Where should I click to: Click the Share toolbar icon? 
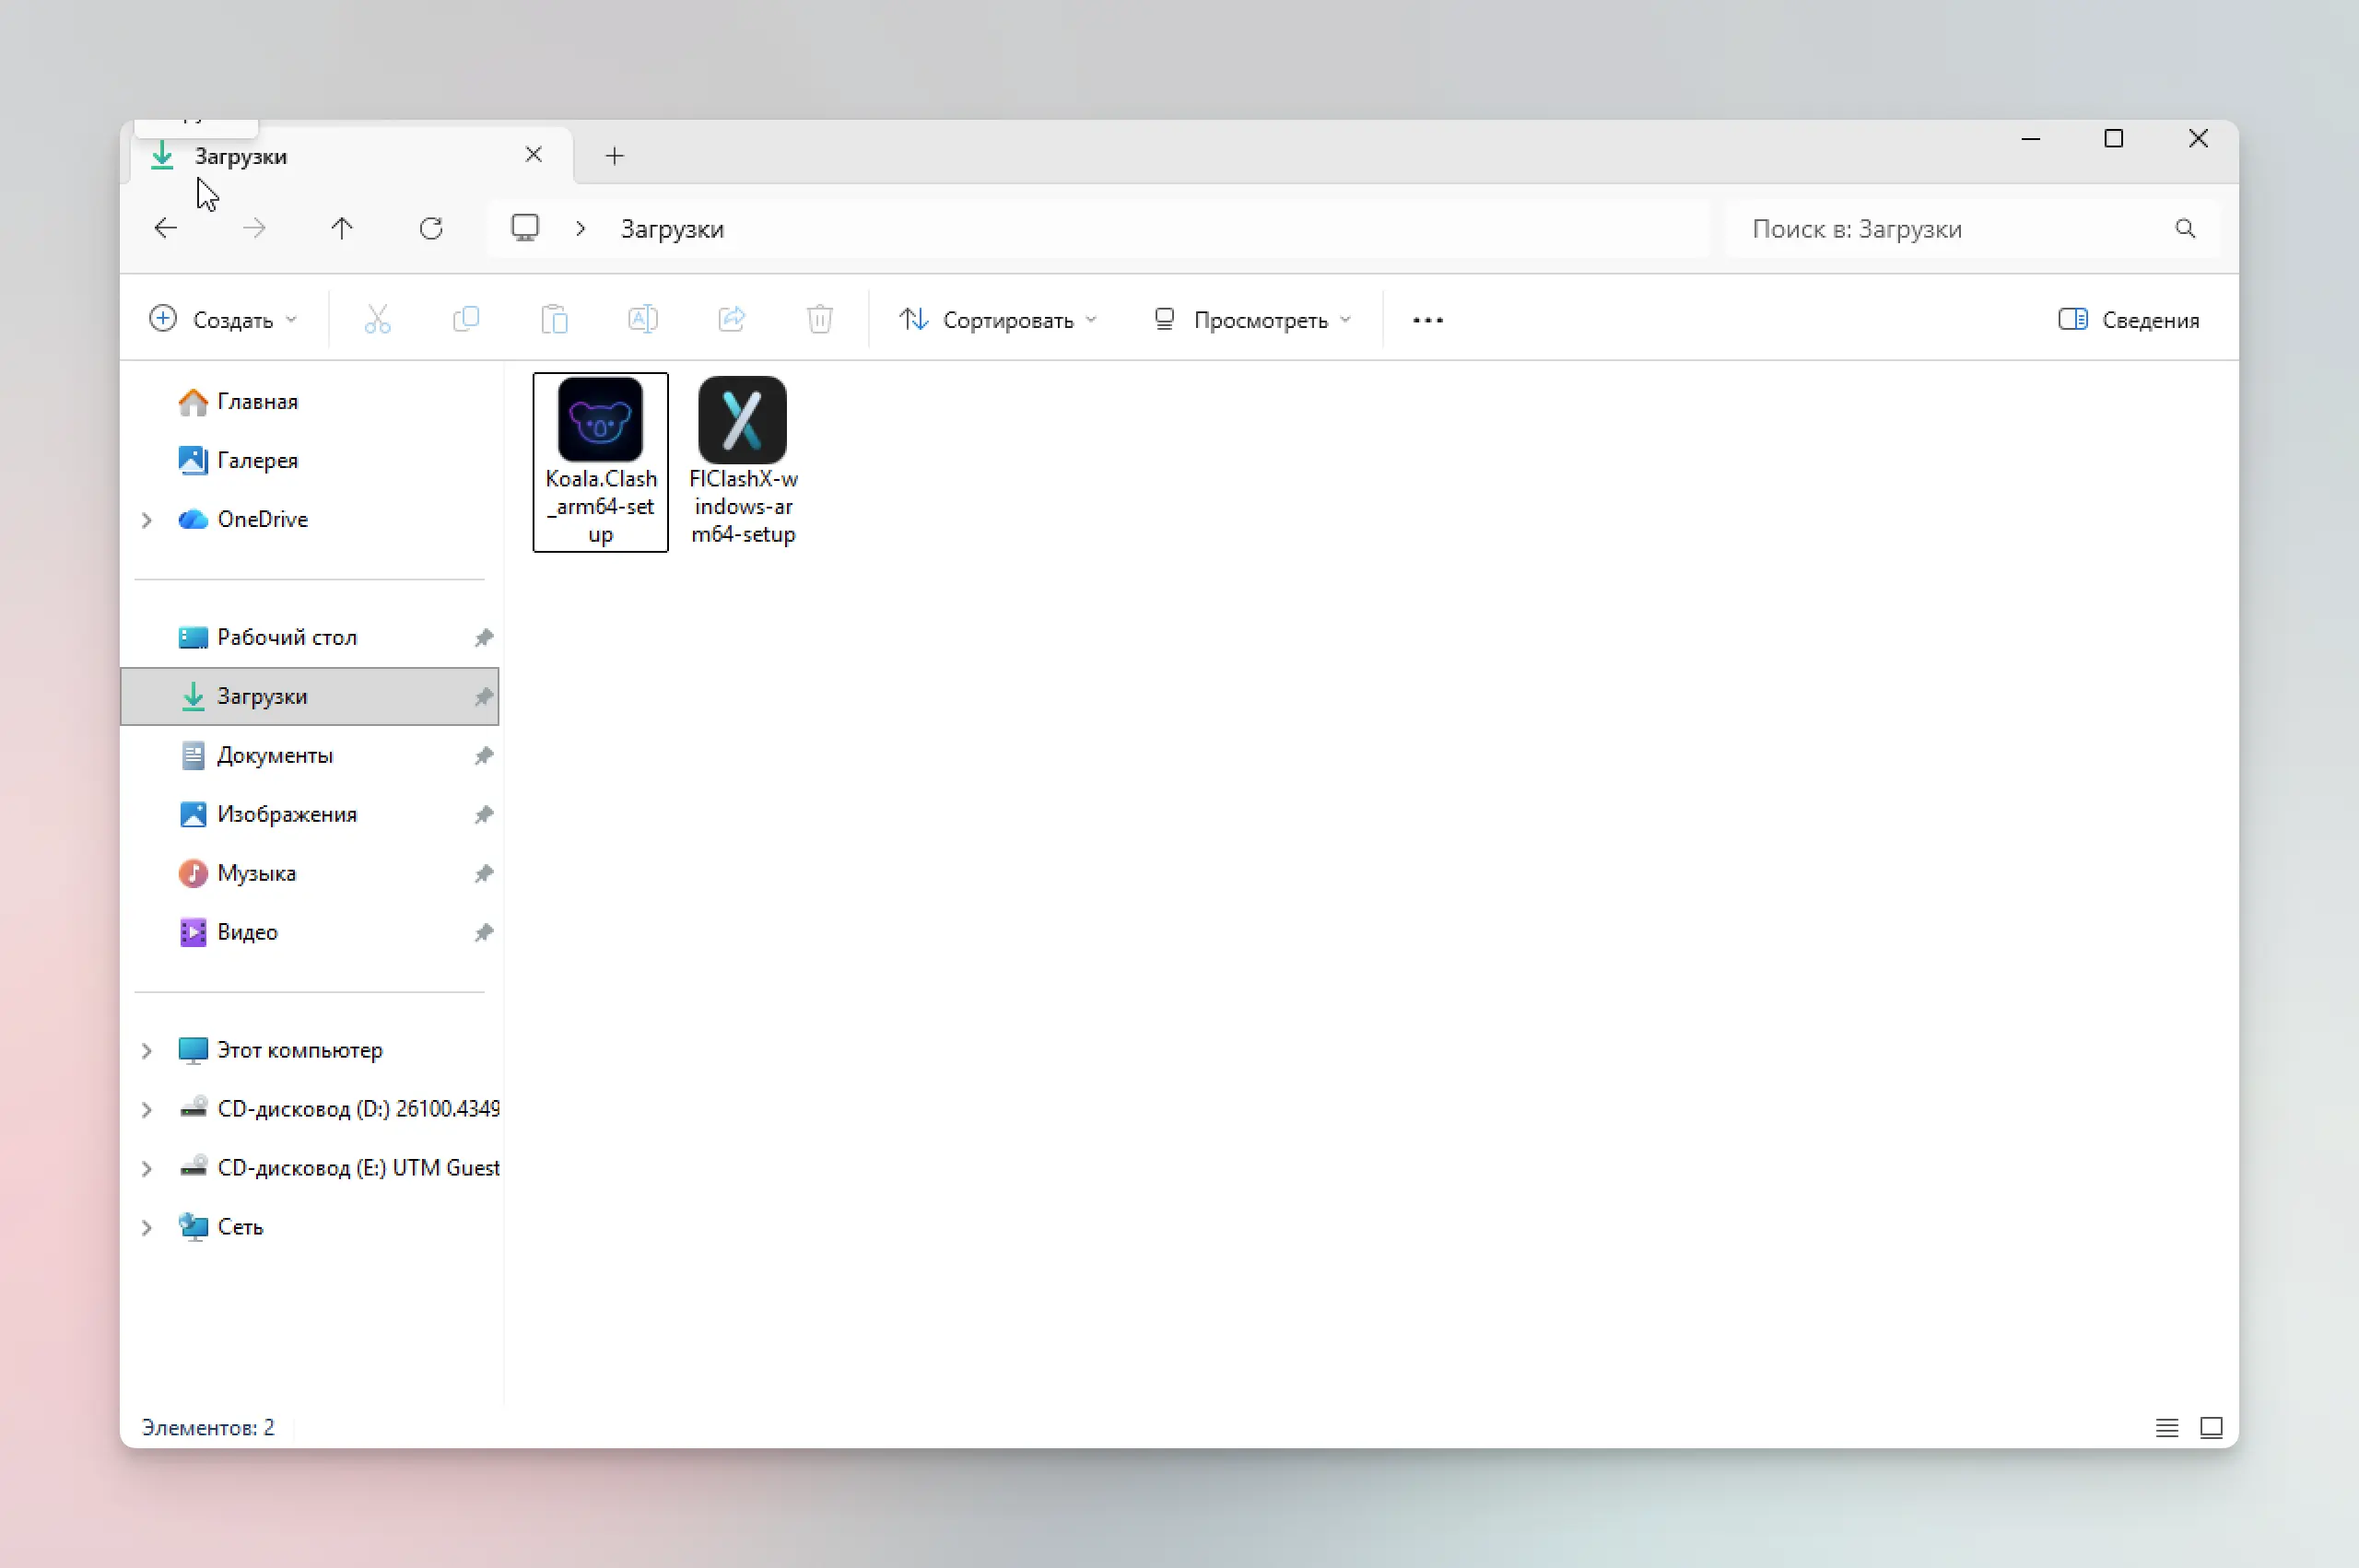[731, 320]
